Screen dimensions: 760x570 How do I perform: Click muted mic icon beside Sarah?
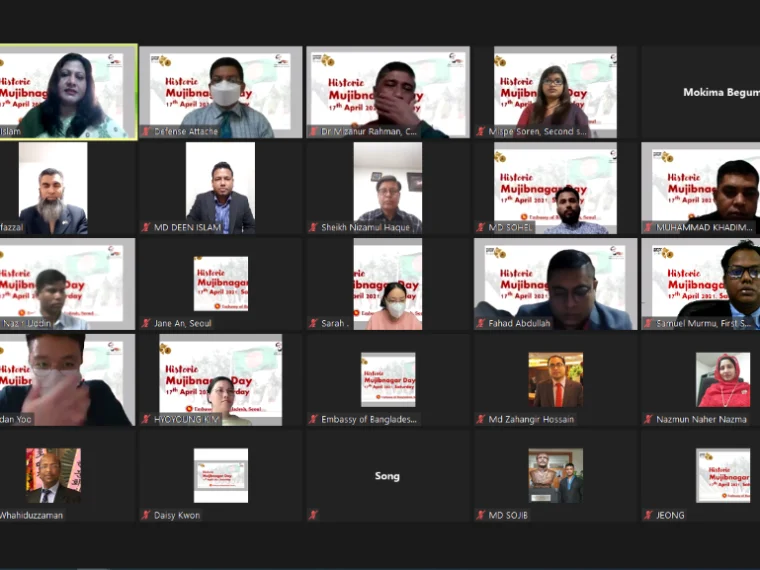[313, 323]
